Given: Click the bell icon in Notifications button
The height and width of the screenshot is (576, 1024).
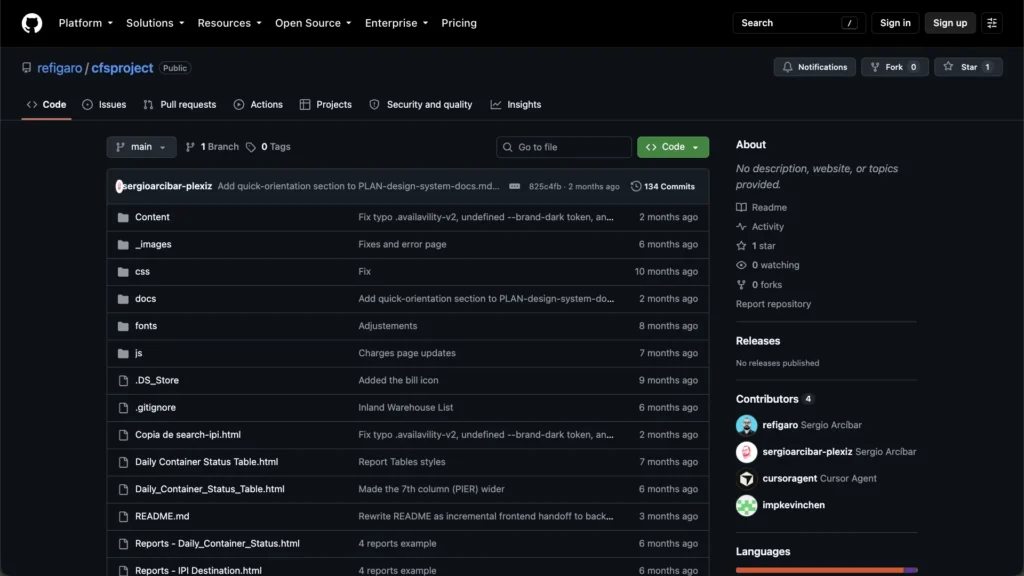Looking at the screenshot, I should coord(788,67).
